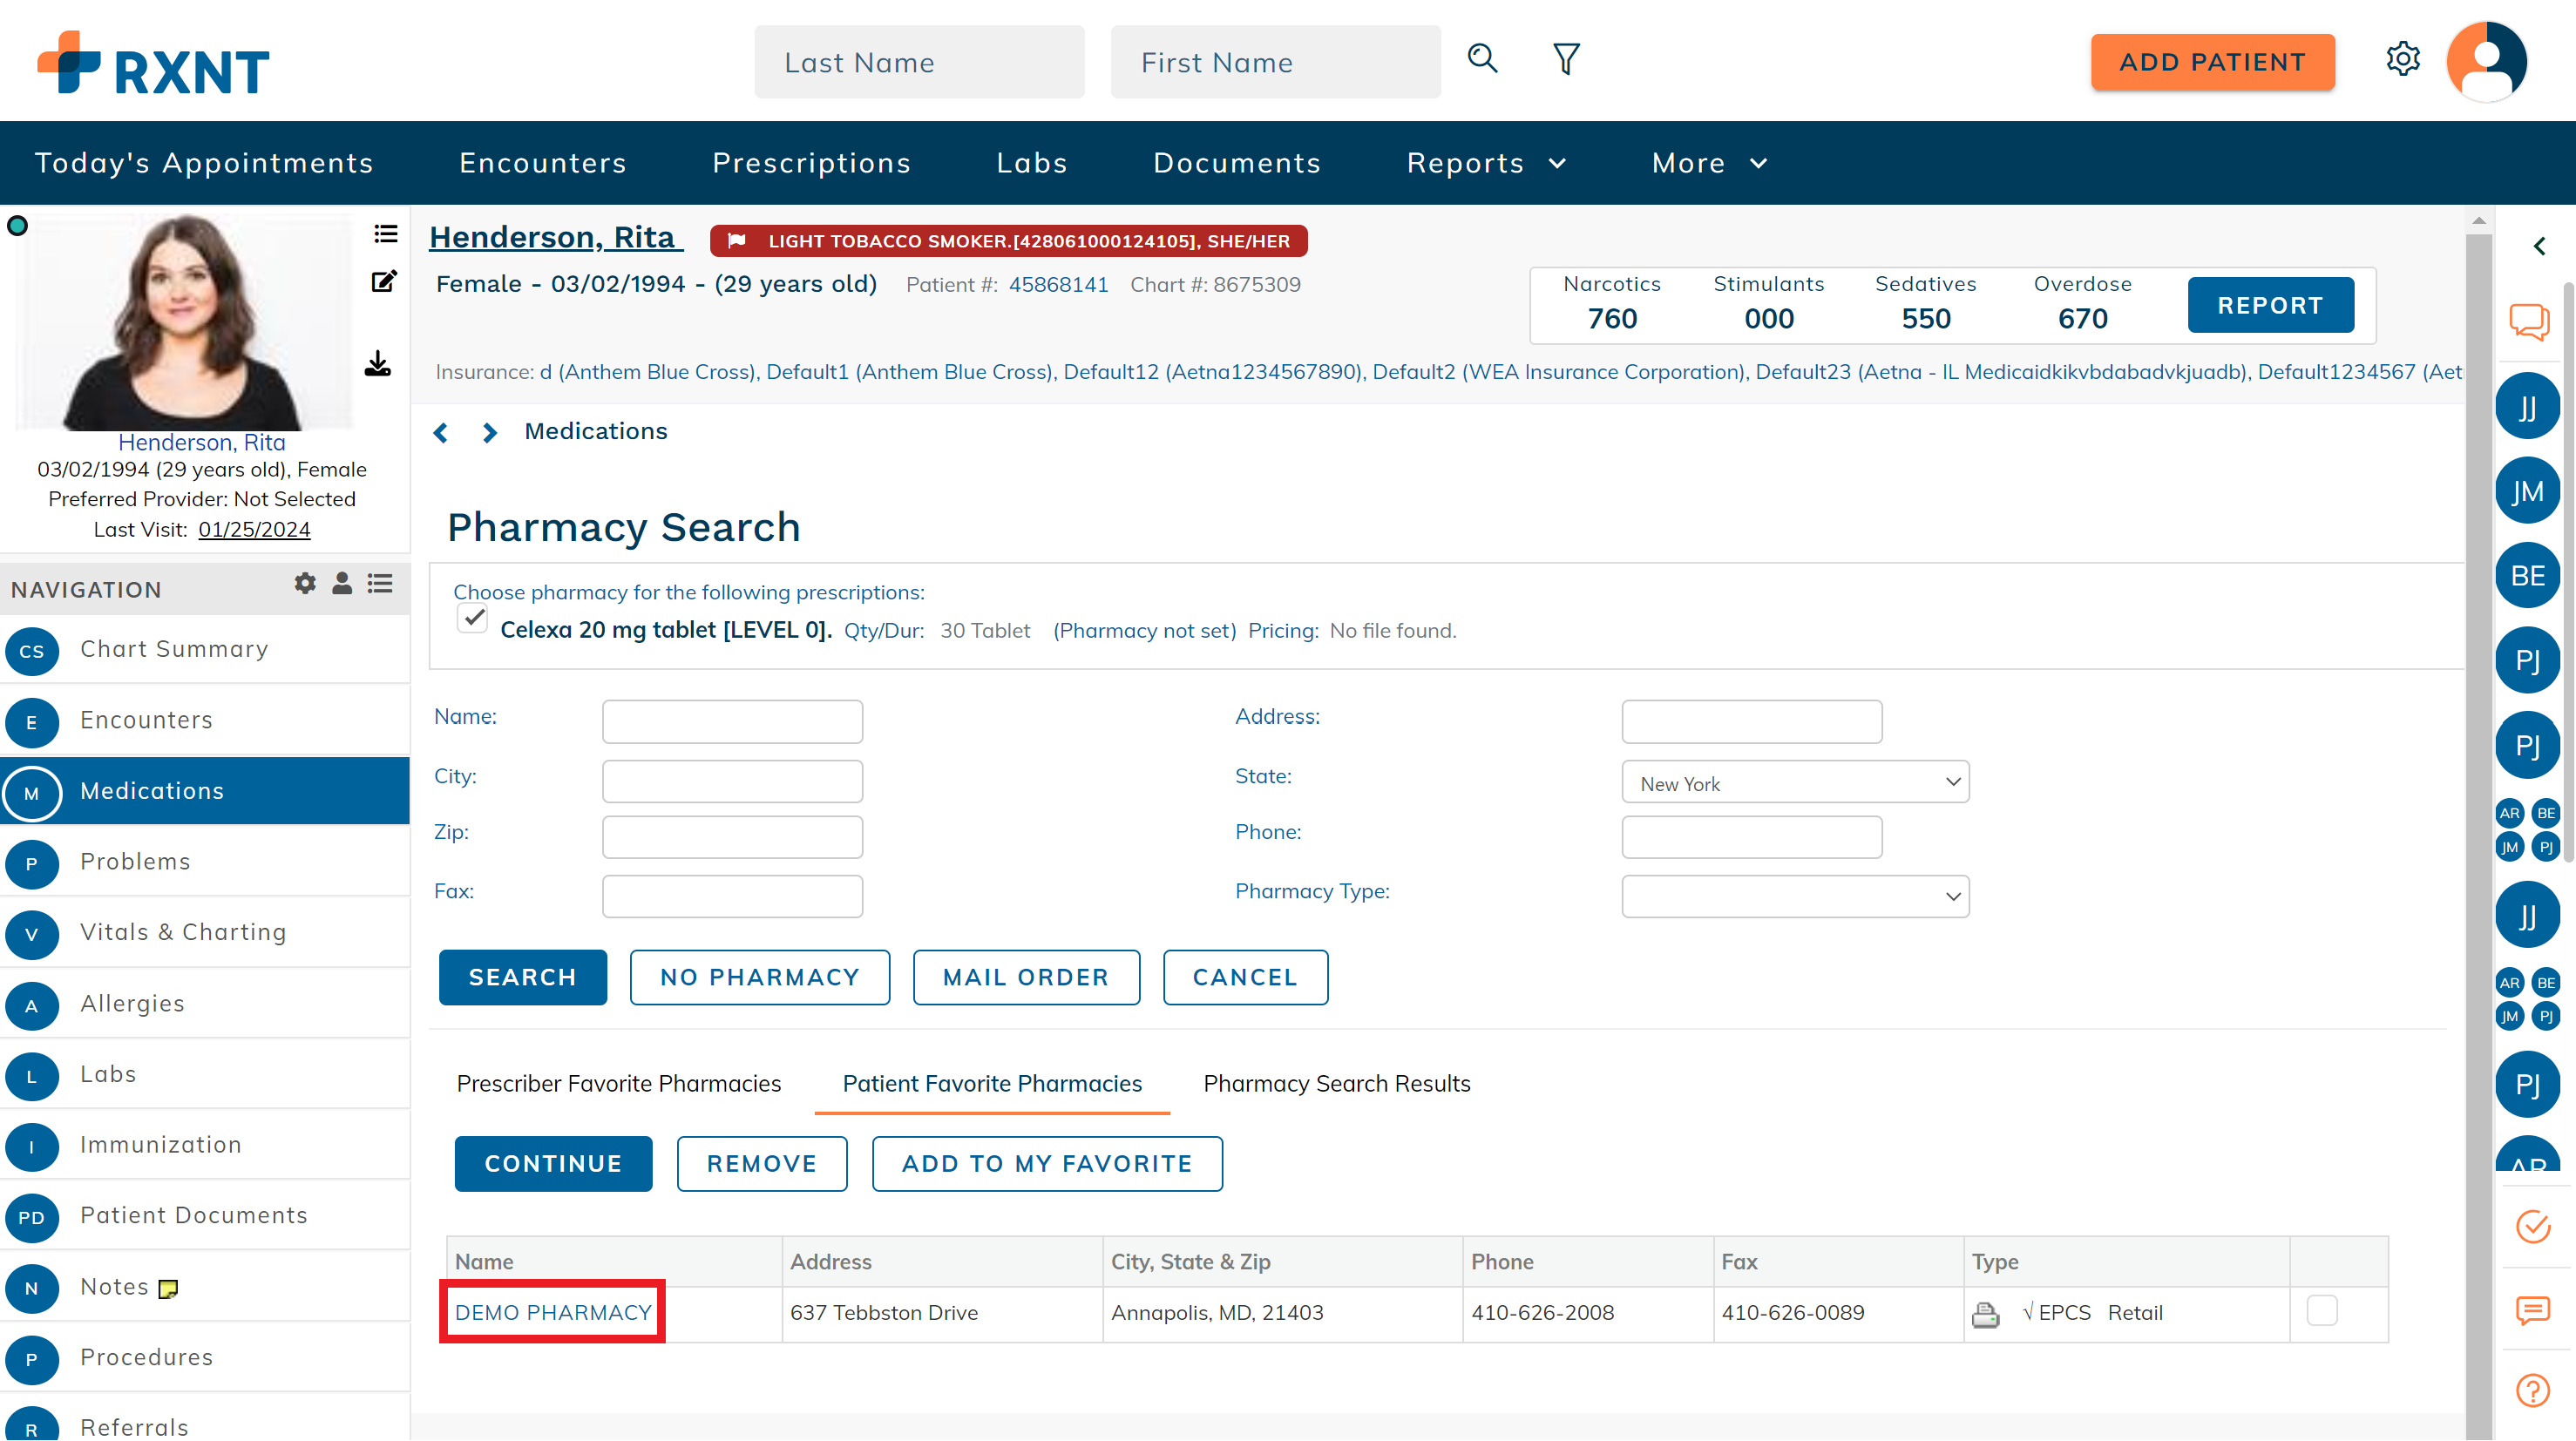Switch to Pharmacy Search Results tab
2576x1441 pixels.
click(x=1336, y=1084)
